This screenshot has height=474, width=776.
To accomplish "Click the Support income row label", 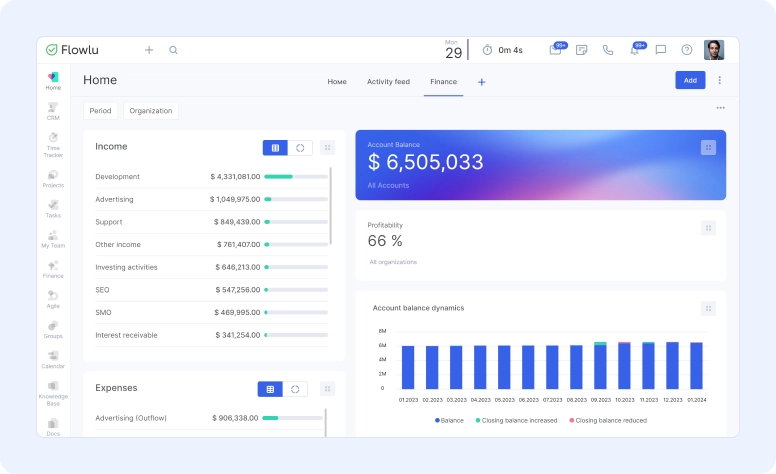I will (109, 222).
